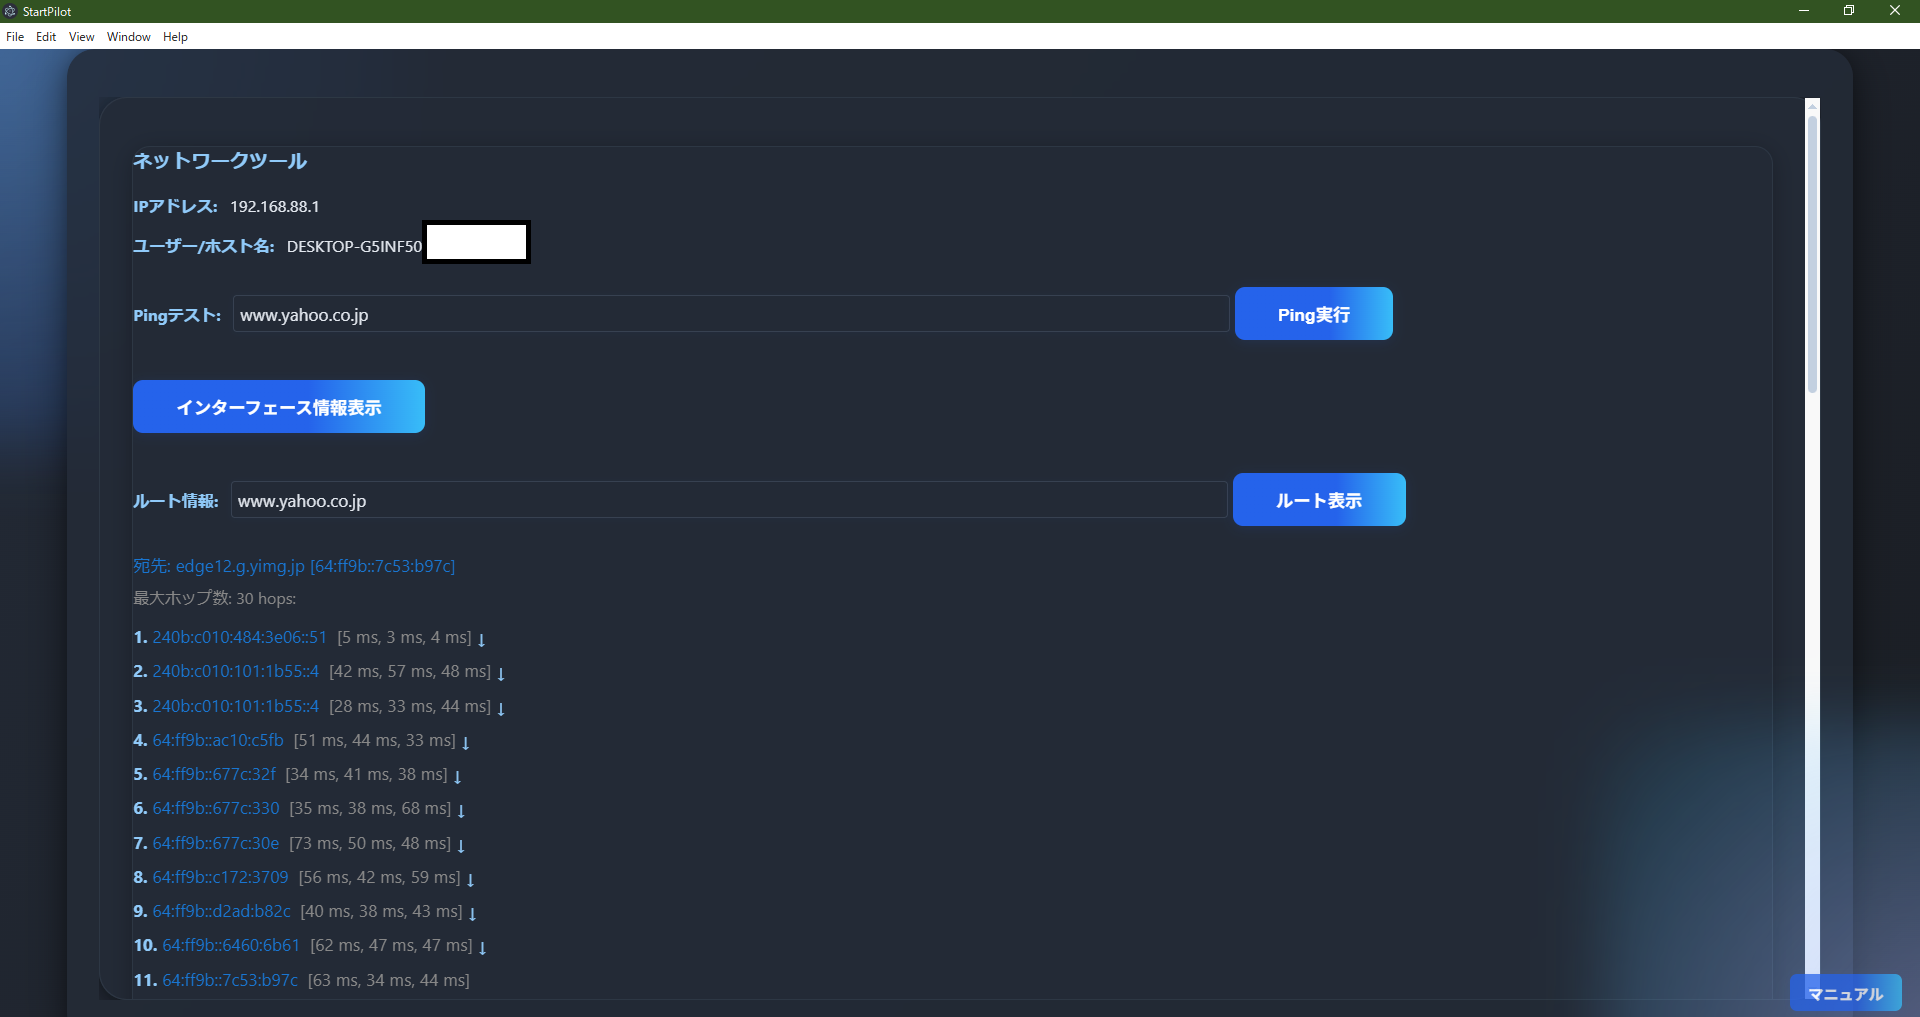Click inside the Pingテスト input field
Image resolution: width=1920 pixels, height=1017 pixels.
pos(730,314)
